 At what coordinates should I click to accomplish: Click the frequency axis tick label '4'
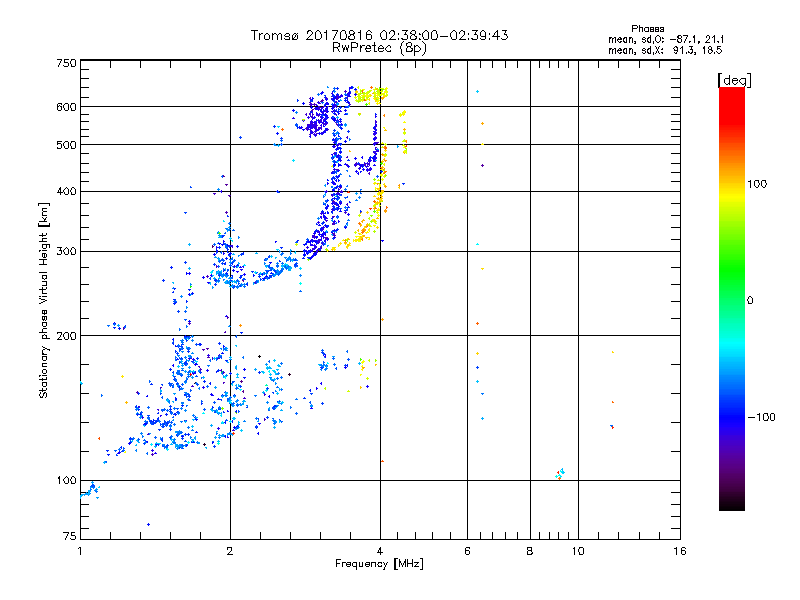click(x=380, y=551)
